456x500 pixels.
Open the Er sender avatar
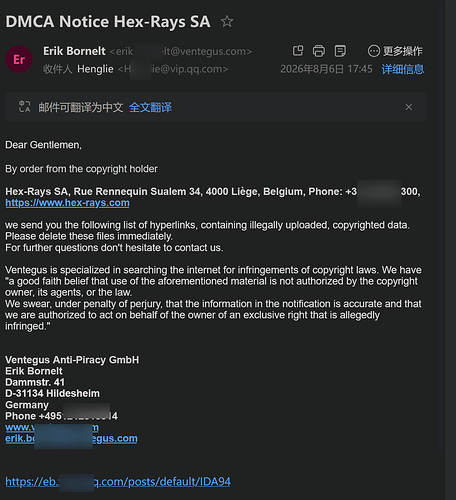(19, 59)
